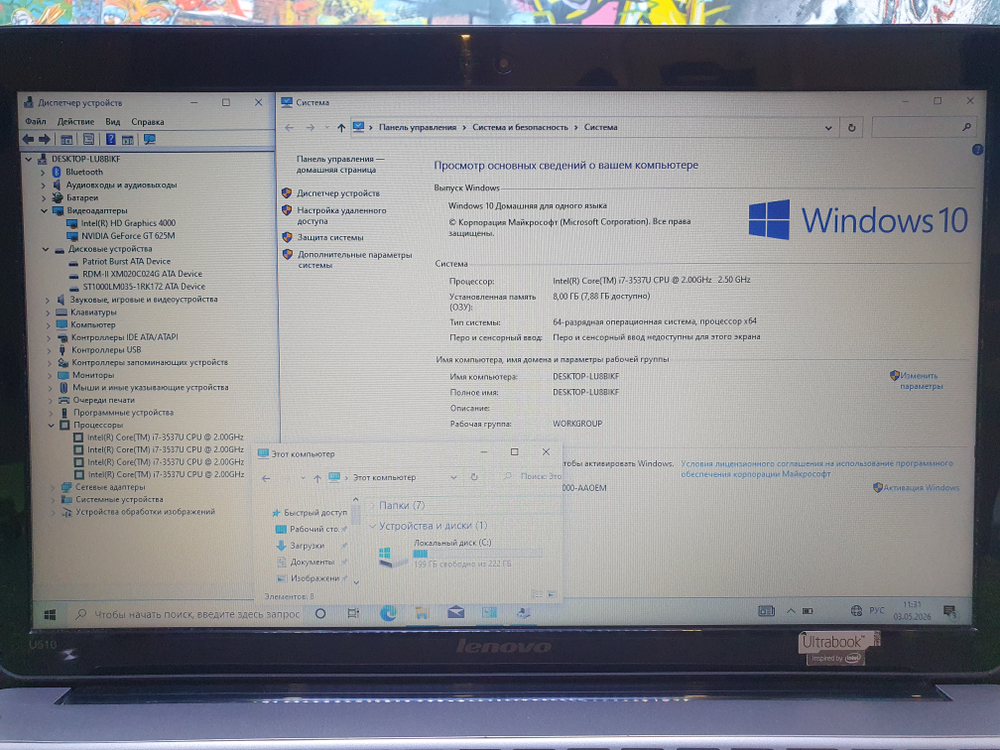The width and height of the screenshot is (1000, 750).
Task: Open System address bar history dropdown
Action: coord(828,128)
